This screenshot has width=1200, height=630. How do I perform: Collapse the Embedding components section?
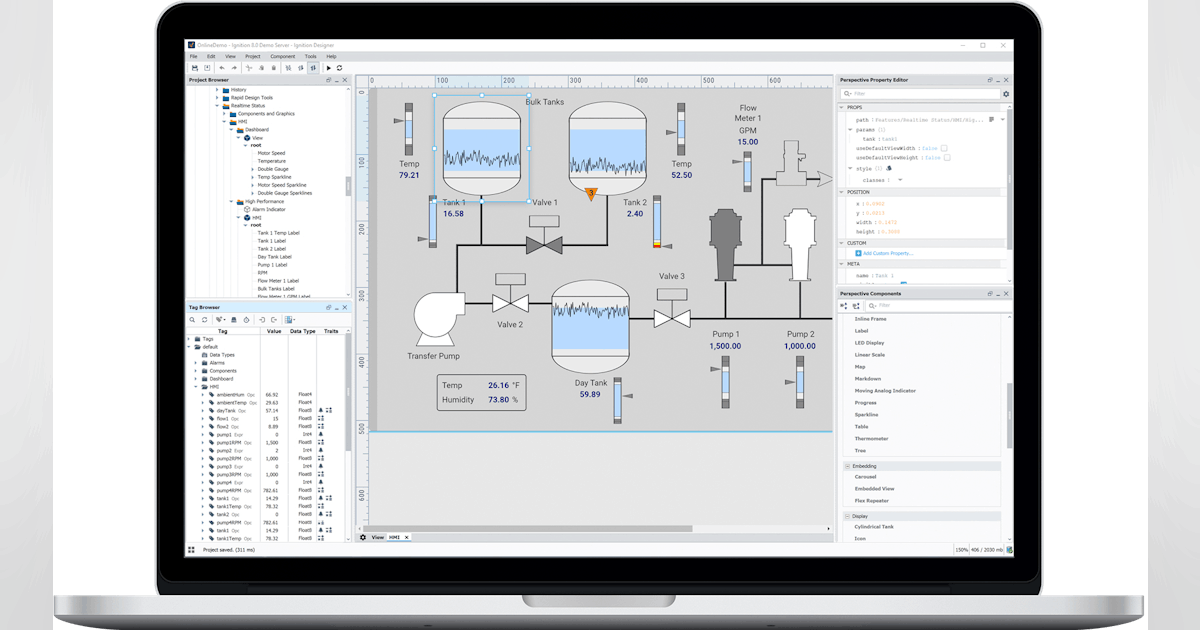(x=848, y=466)
